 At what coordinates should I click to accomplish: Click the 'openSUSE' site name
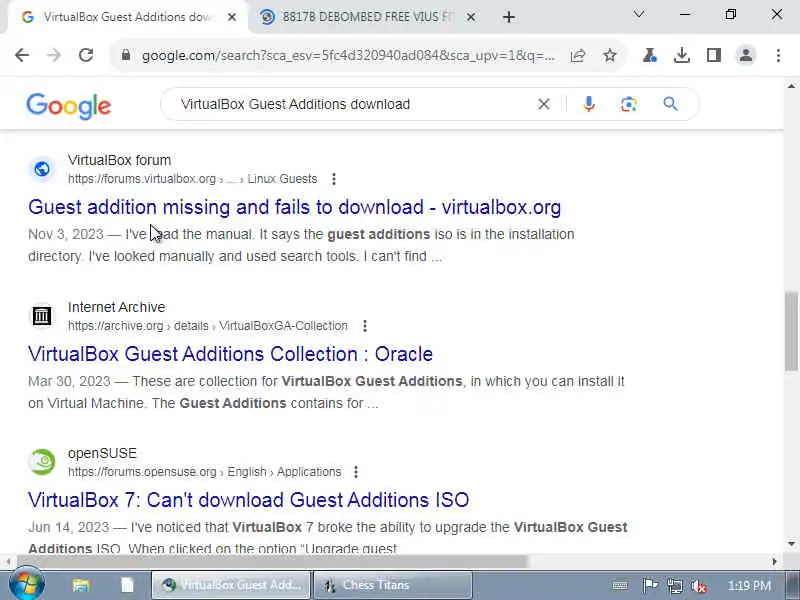tap(102, 454)
